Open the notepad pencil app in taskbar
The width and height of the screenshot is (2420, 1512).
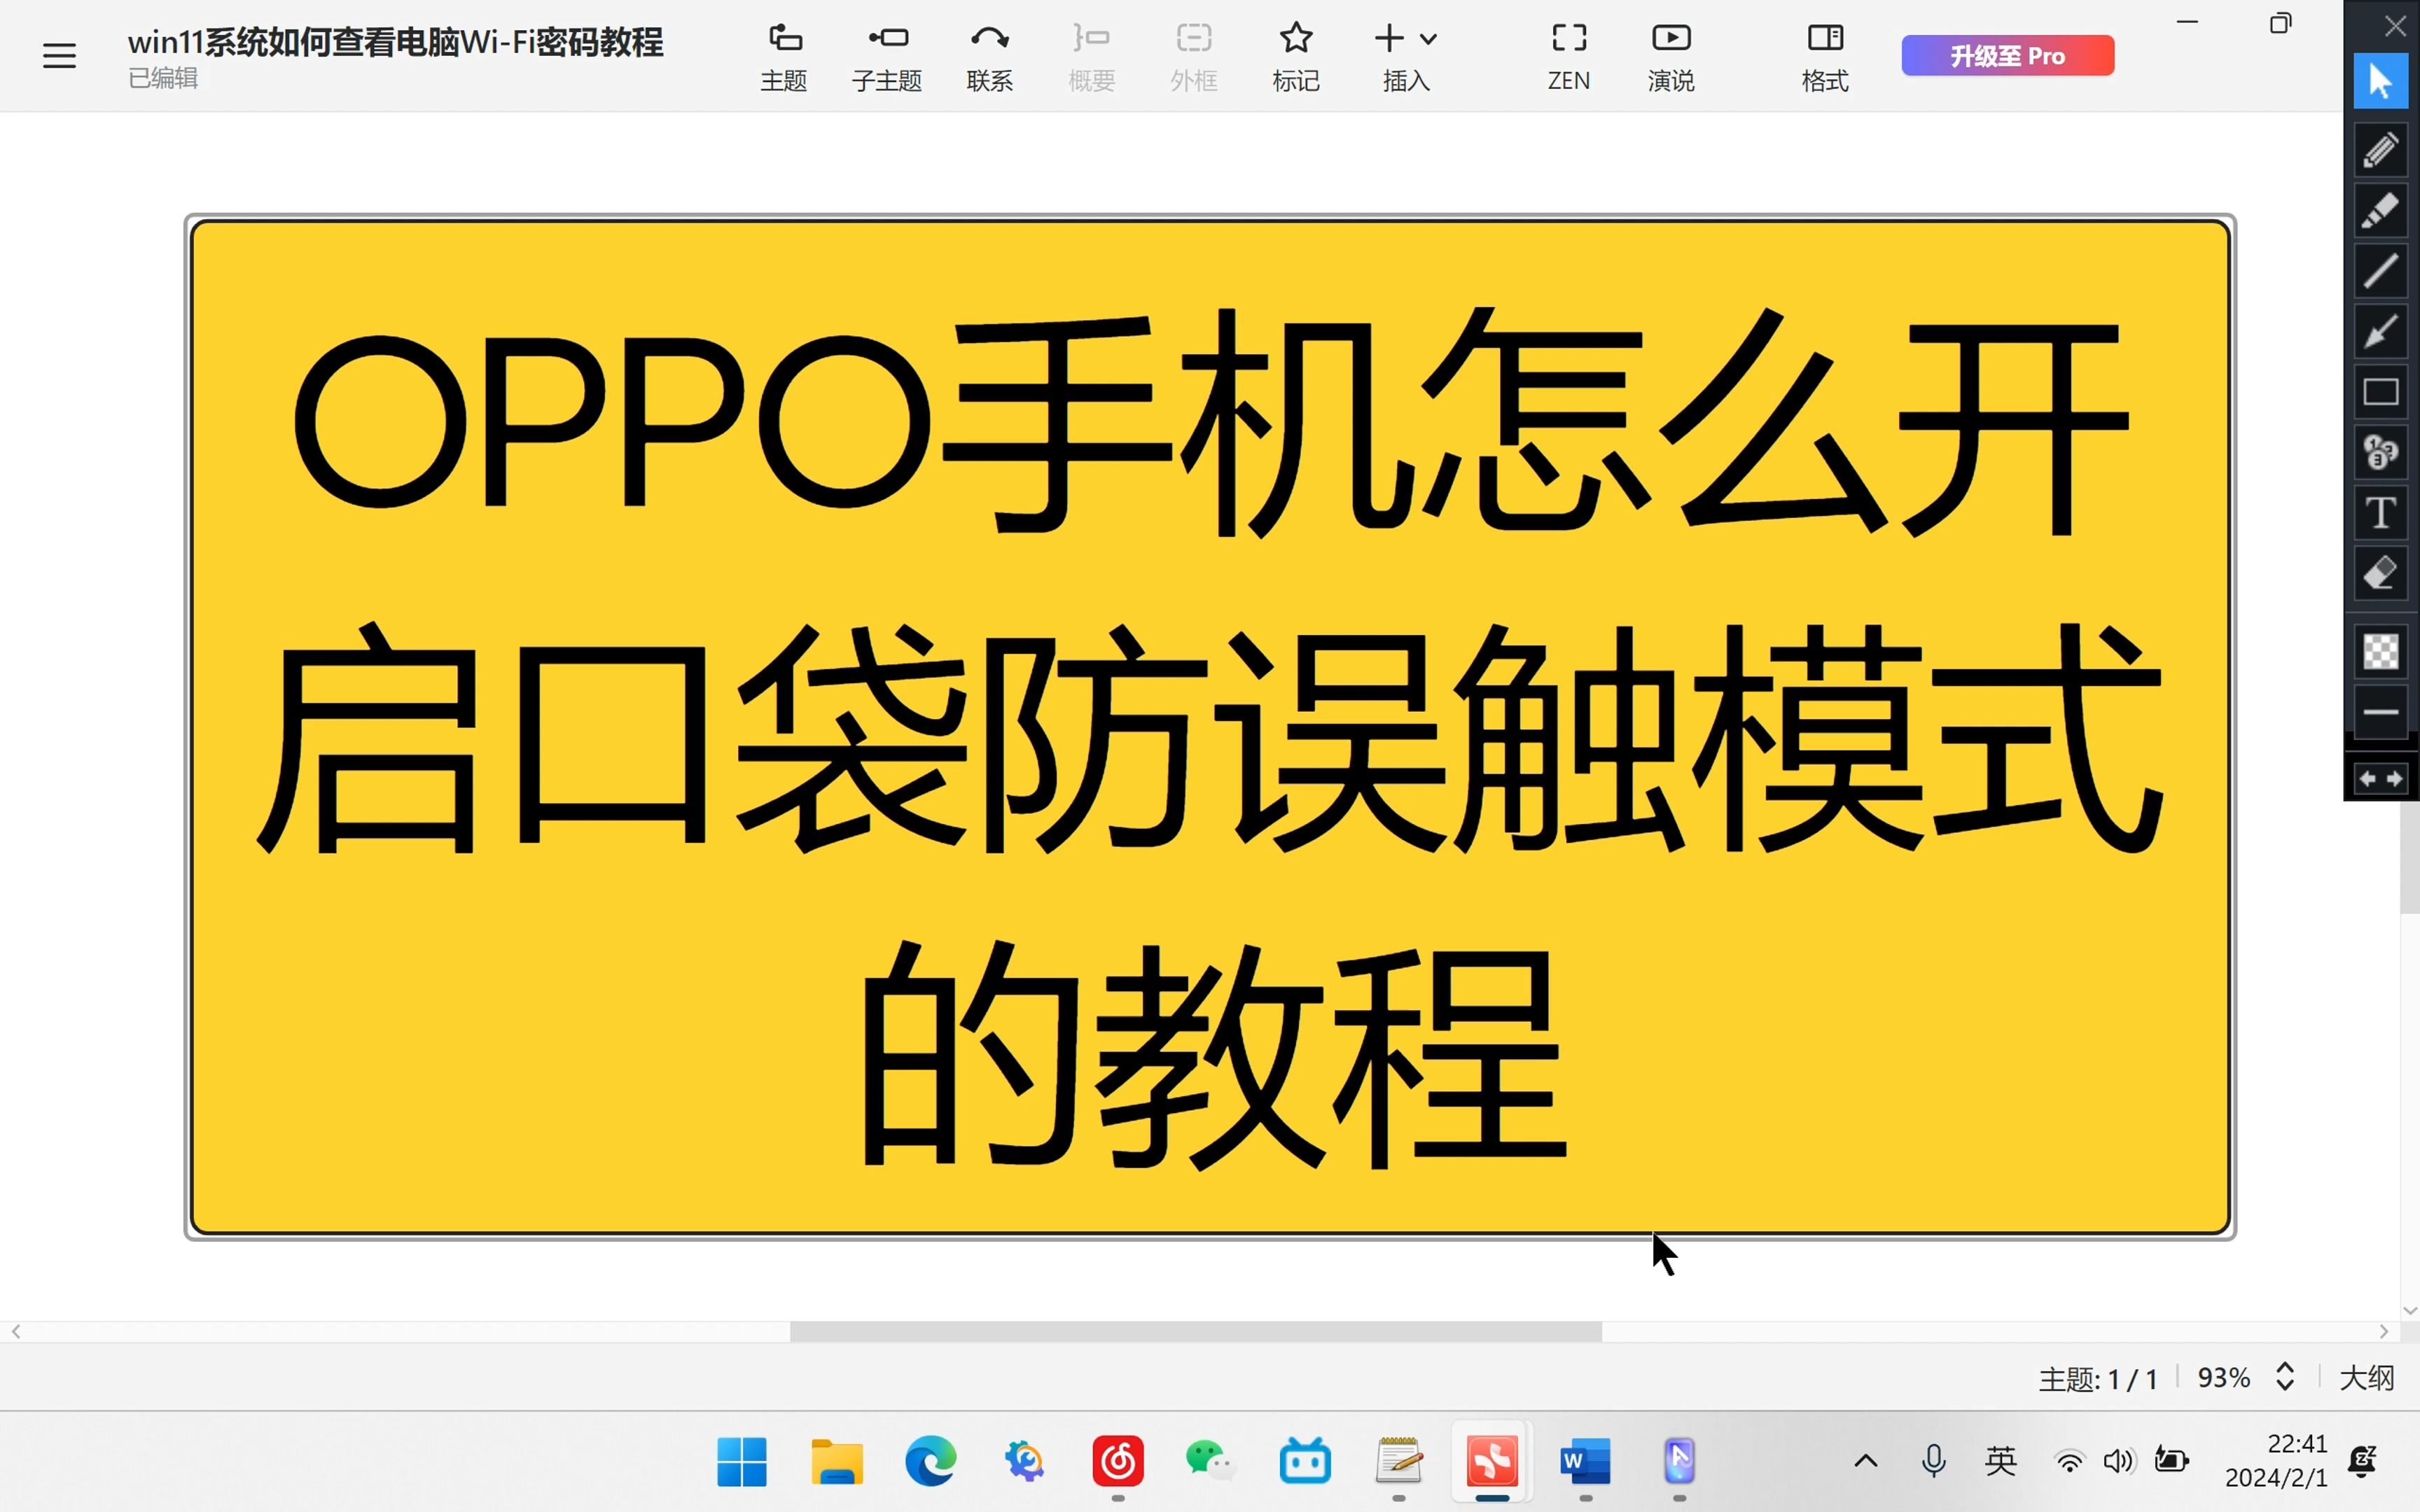pyautogui.click(x=1398, y=1462)
